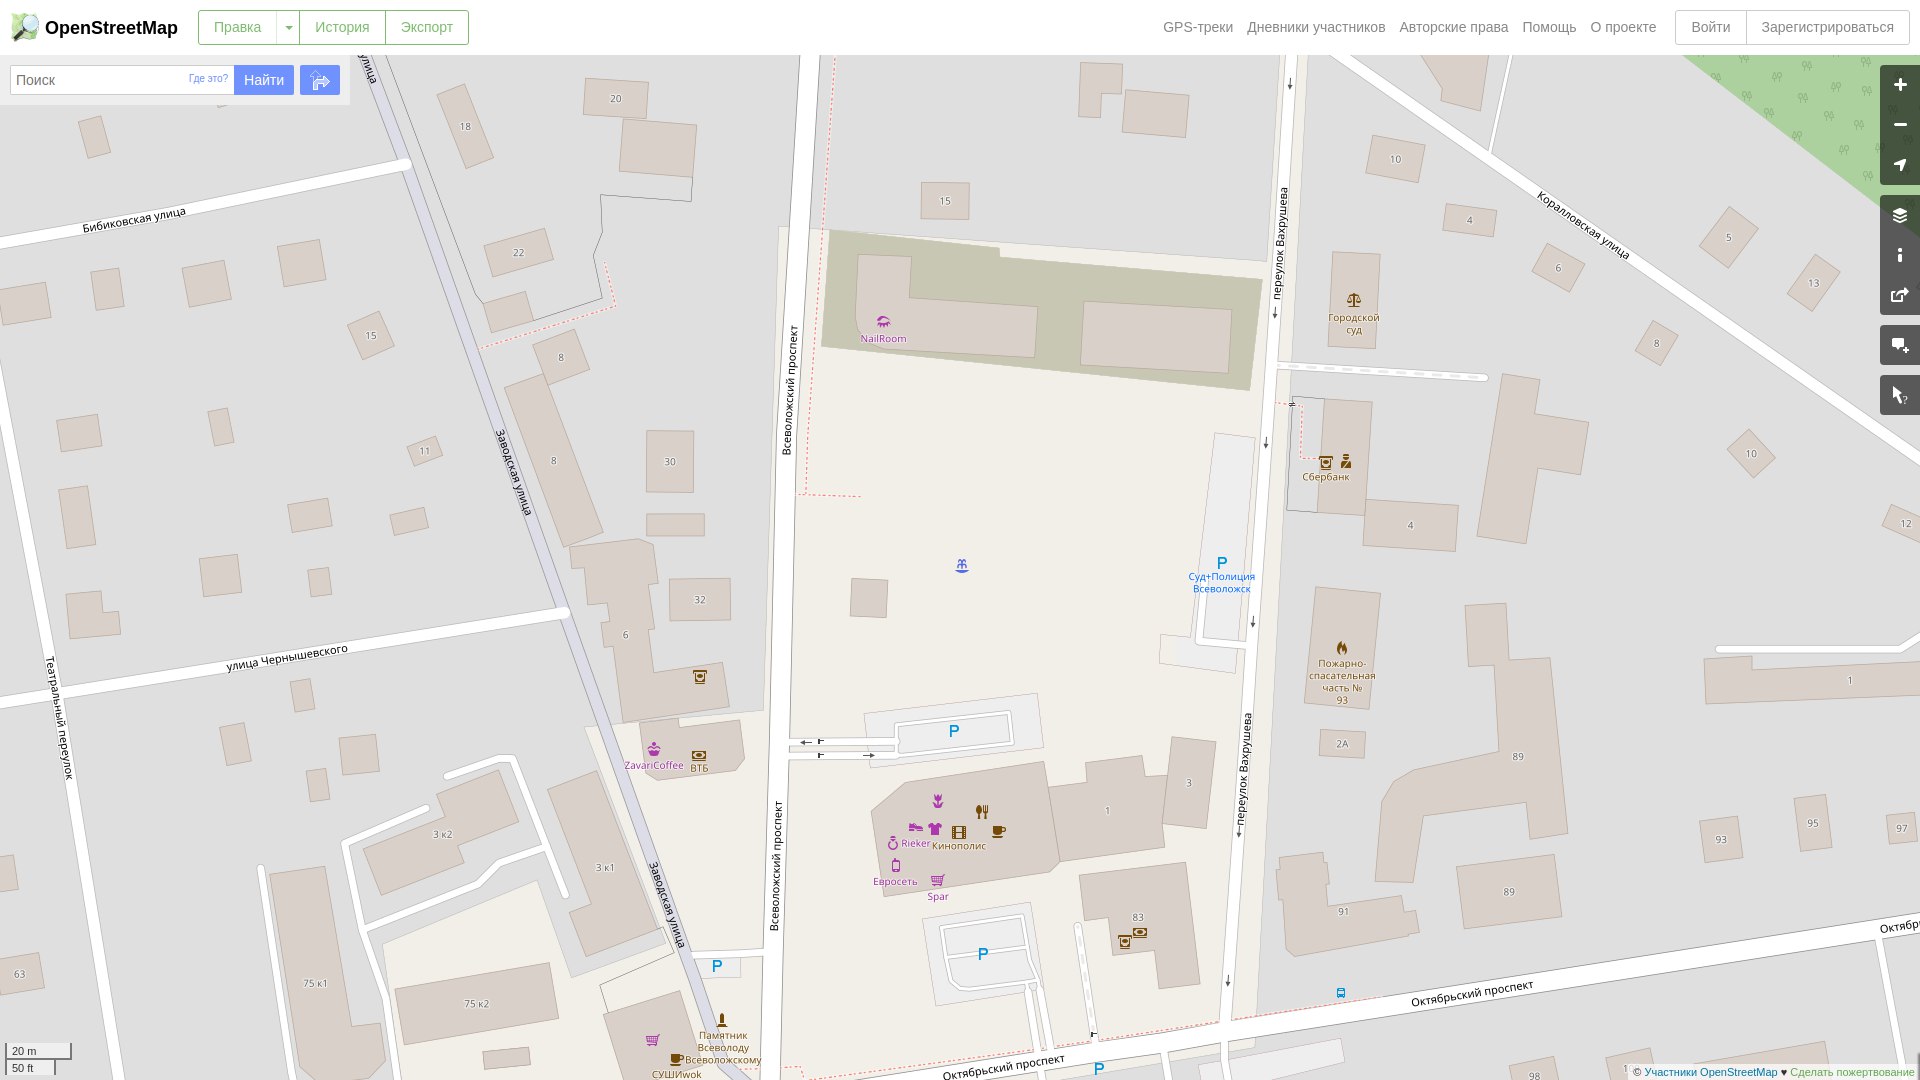This screenshot has width=1920, height=1080.
Task: Click the Войти login button
Action: 1710,28
